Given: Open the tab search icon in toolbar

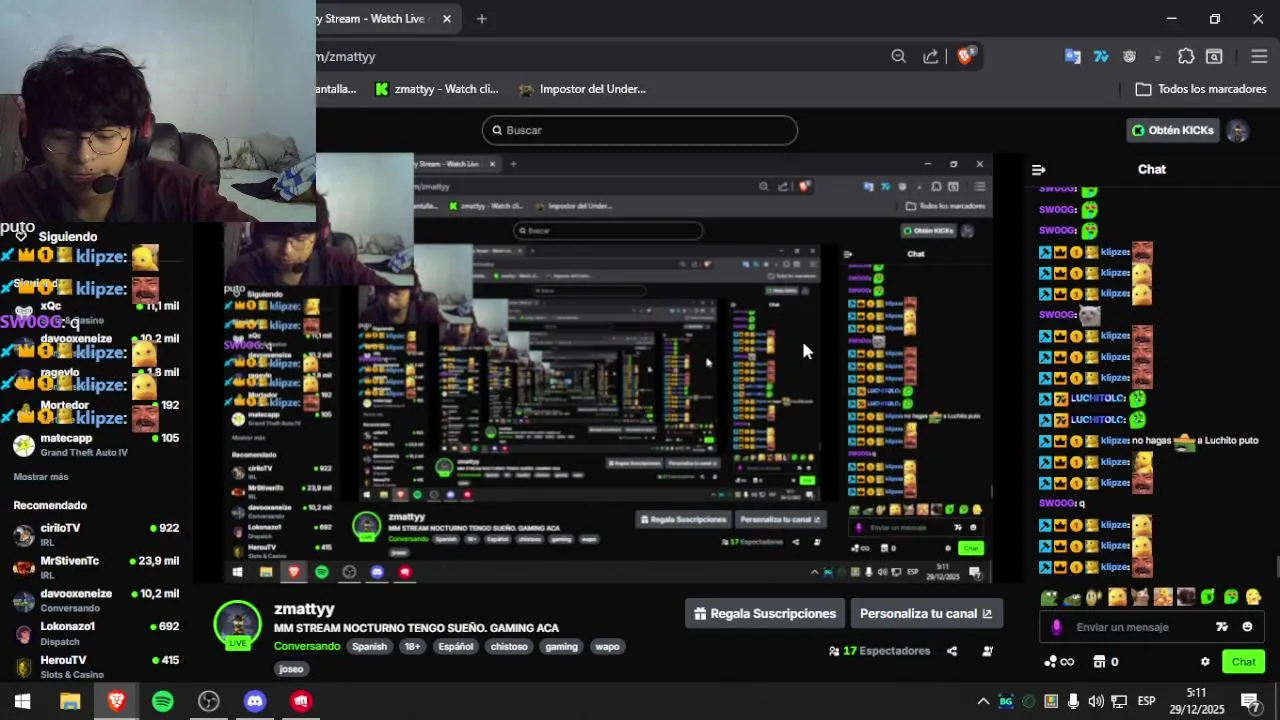Looking at the screenshot, I should pyautogui.click(x=1214, y=56).
